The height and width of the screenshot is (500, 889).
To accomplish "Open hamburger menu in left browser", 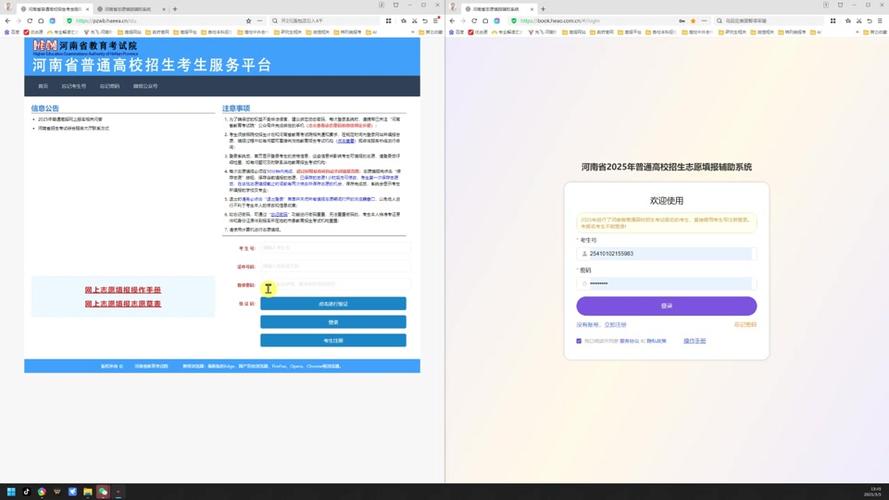I will (435, 21).
